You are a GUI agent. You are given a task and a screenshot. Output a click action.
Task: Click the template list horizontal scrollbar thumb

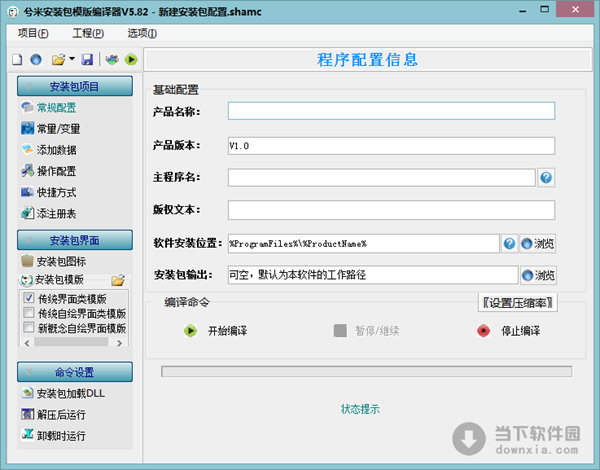point(71,342)
